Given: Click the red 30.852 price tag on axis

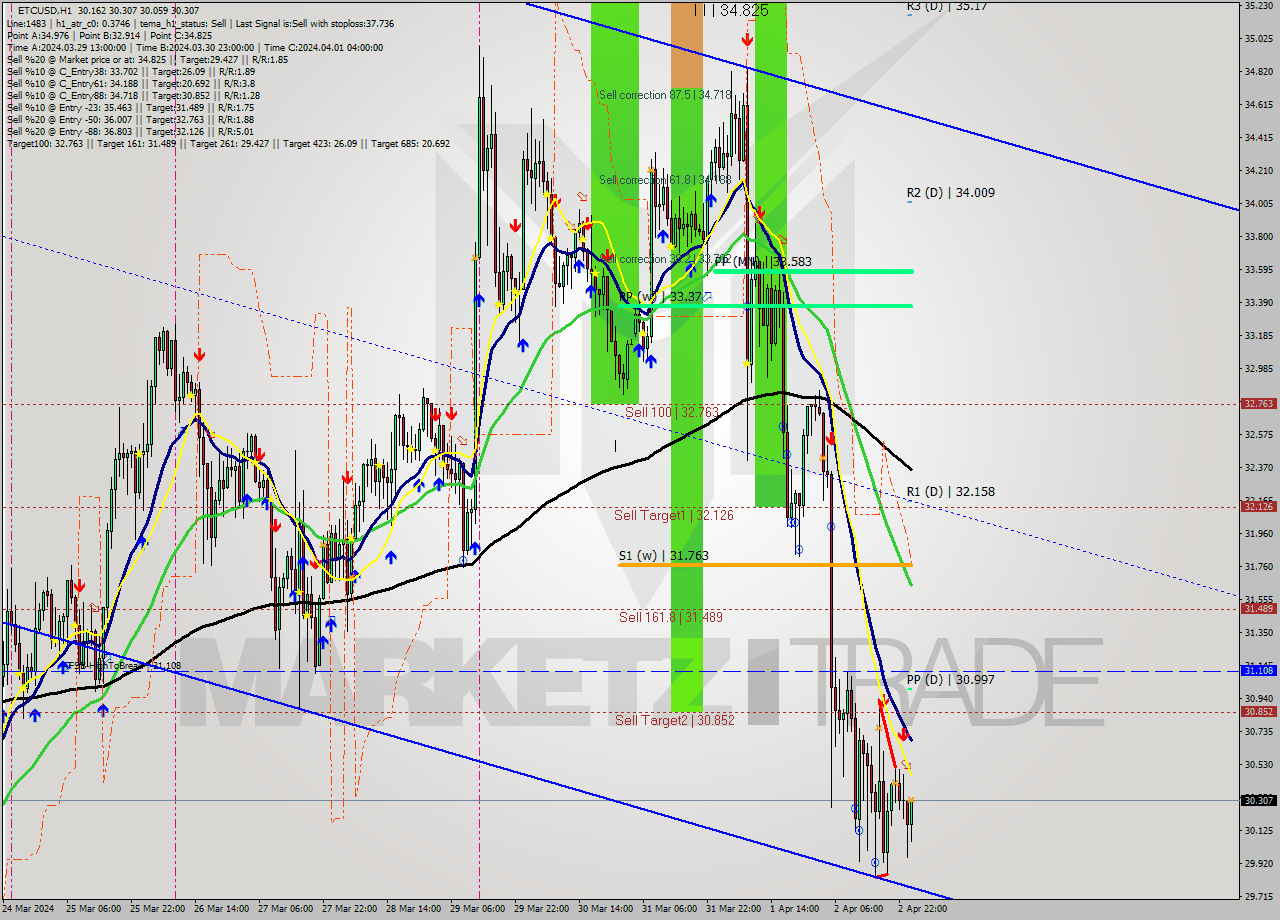Looking at the screenshot, I should pos(1258,712).
